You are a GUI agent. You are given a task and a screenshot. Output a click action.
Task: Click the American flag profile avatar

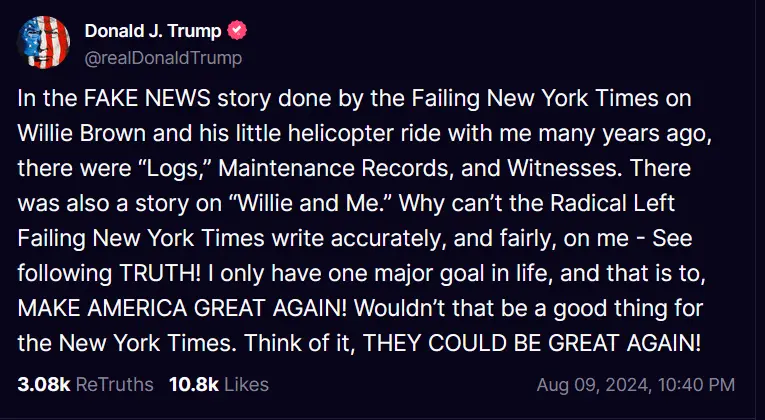point(43,43)
